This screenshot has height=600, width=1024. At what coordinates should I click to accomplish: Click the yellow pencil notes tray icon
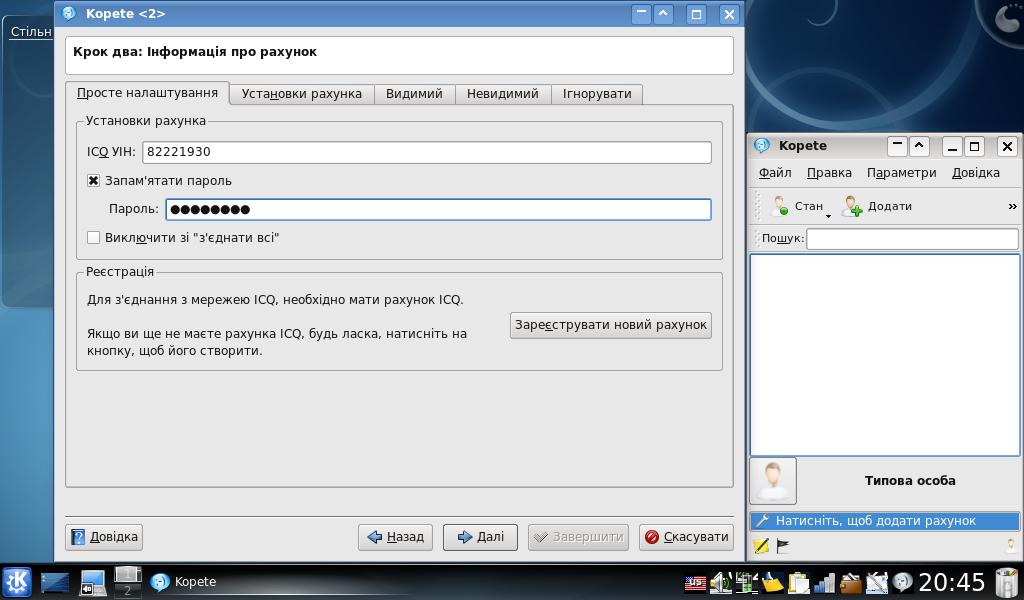click(x=773, y=582)
